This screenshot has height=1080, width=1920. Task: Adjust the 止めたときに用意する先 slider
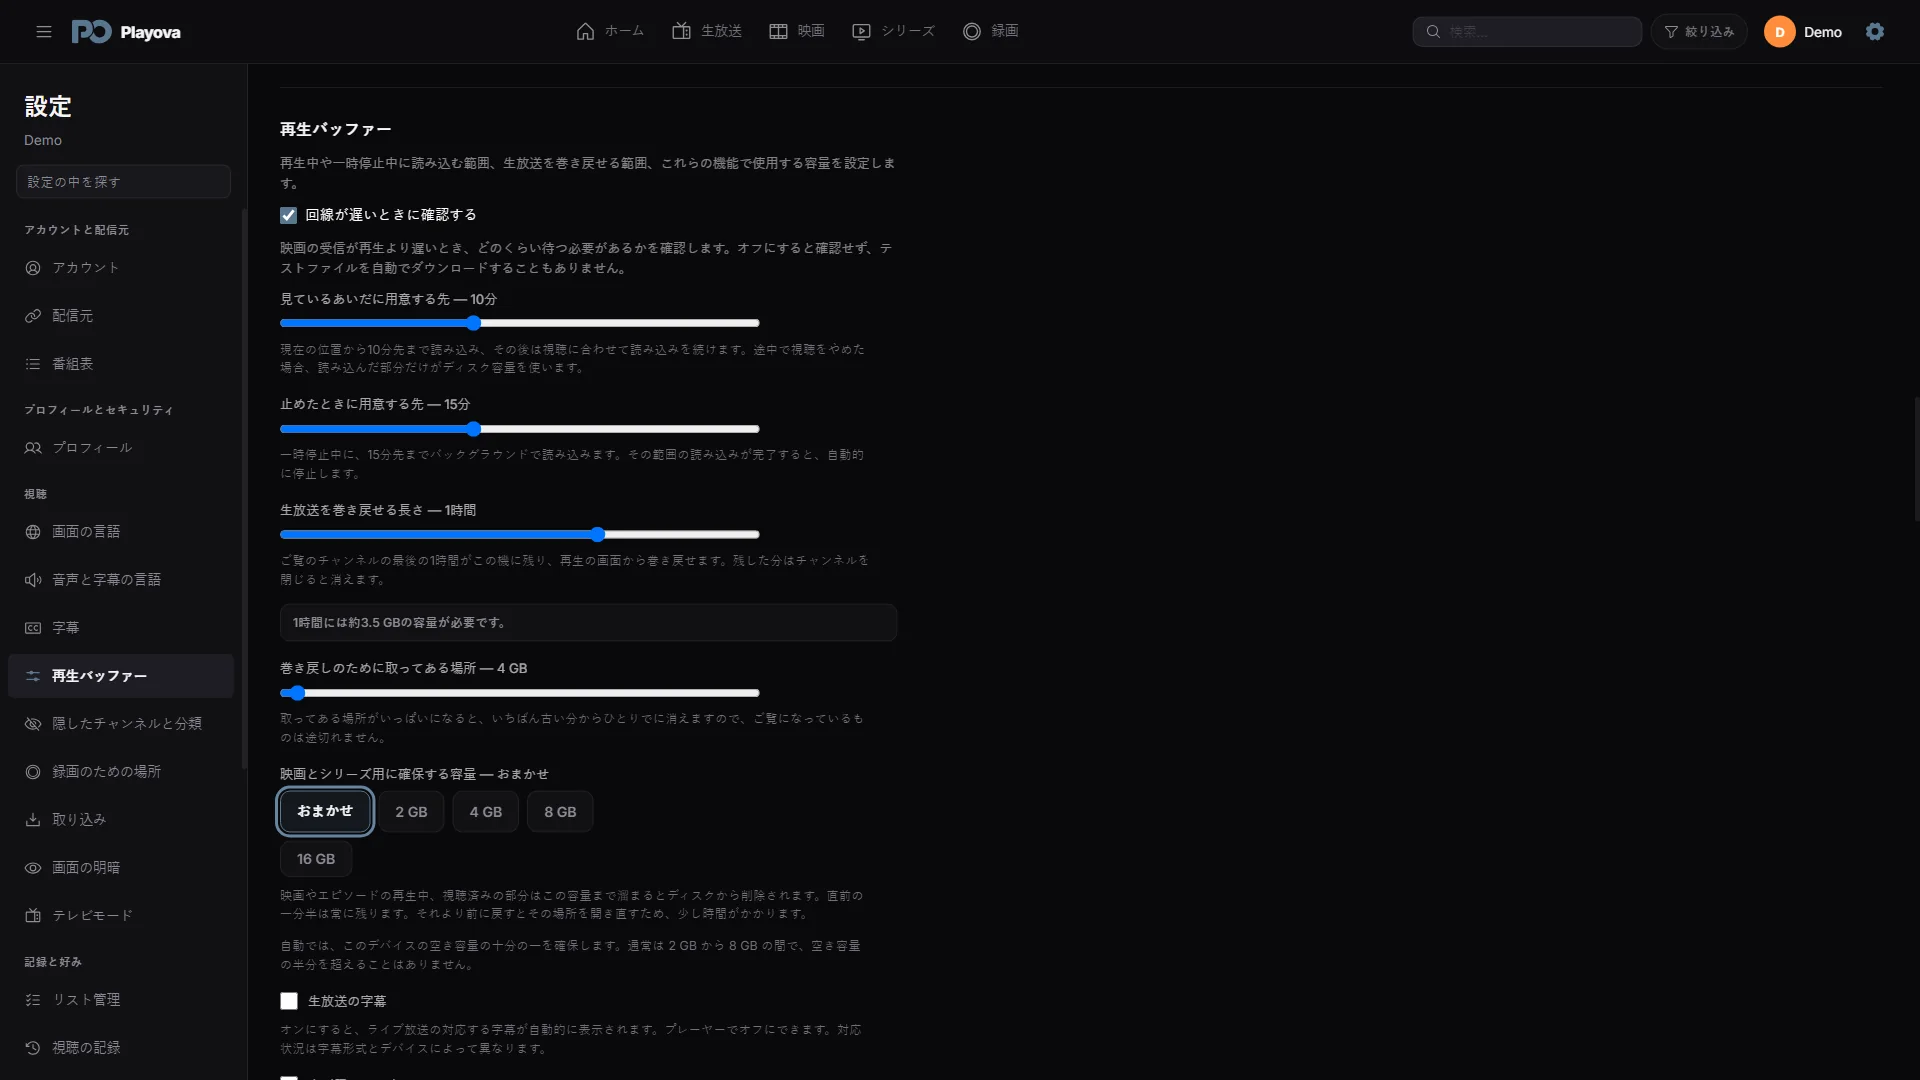tap(520, 429)
